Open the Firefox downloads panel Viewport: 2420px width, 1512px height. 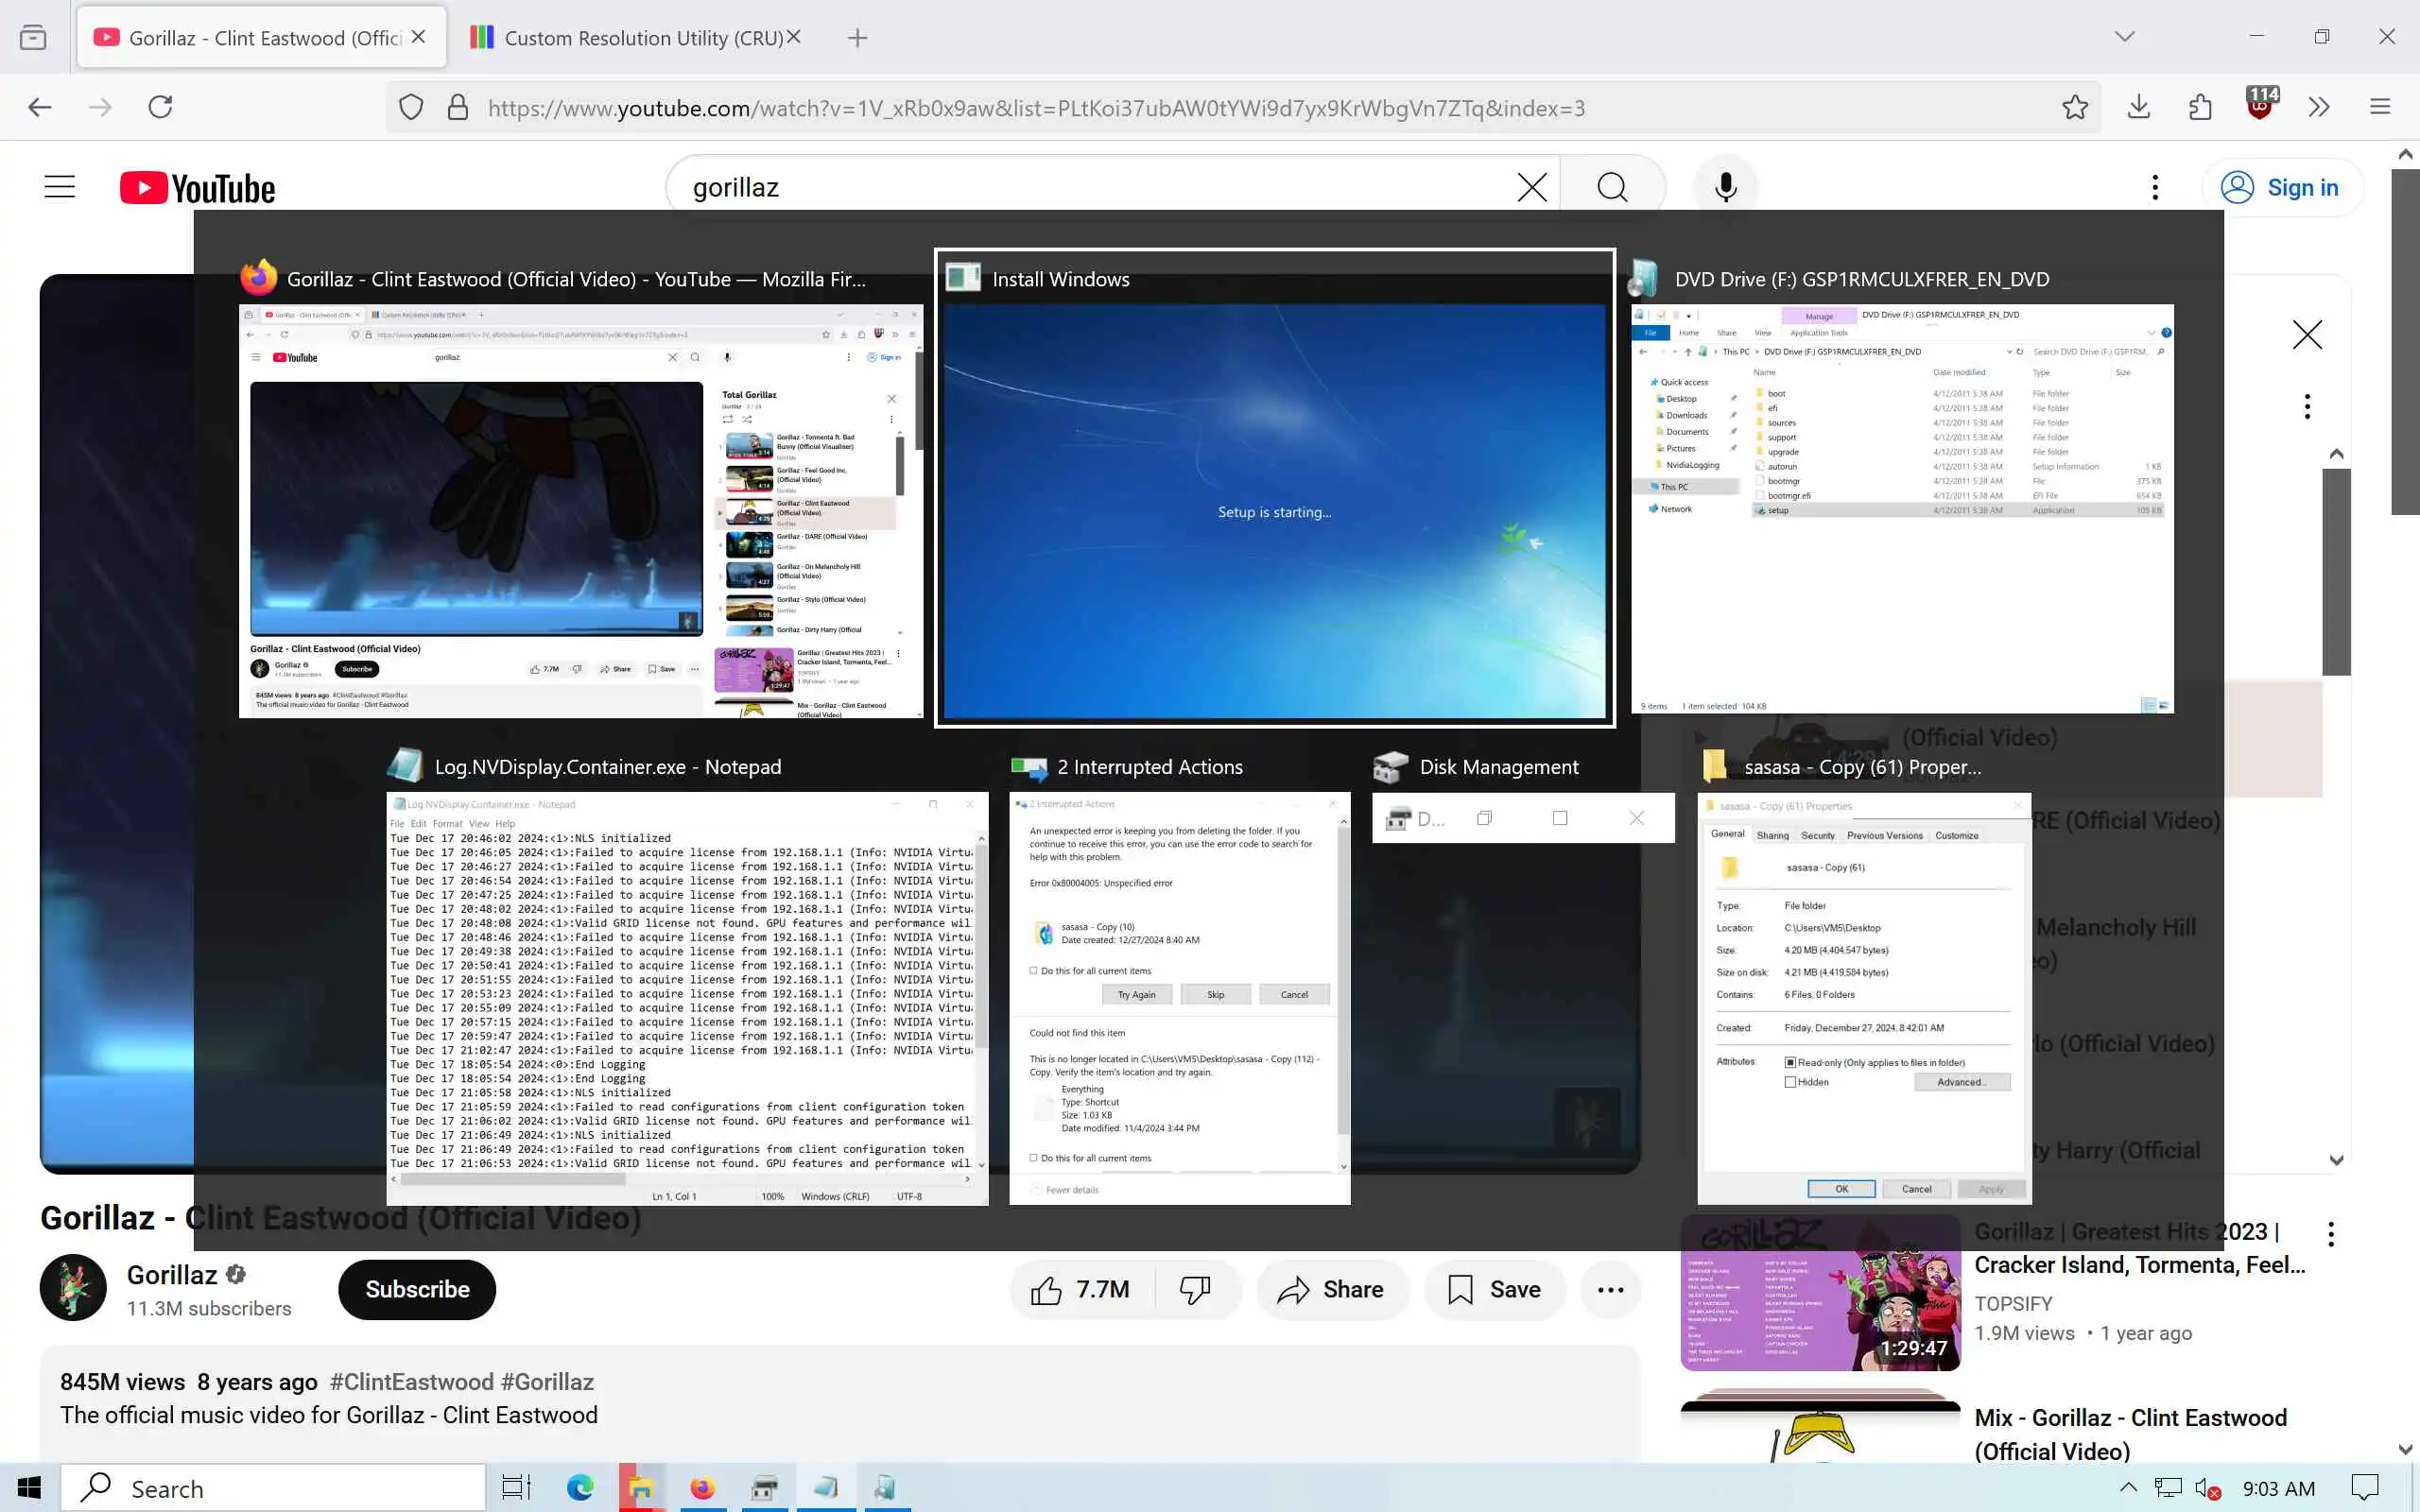click(2138, 107)
